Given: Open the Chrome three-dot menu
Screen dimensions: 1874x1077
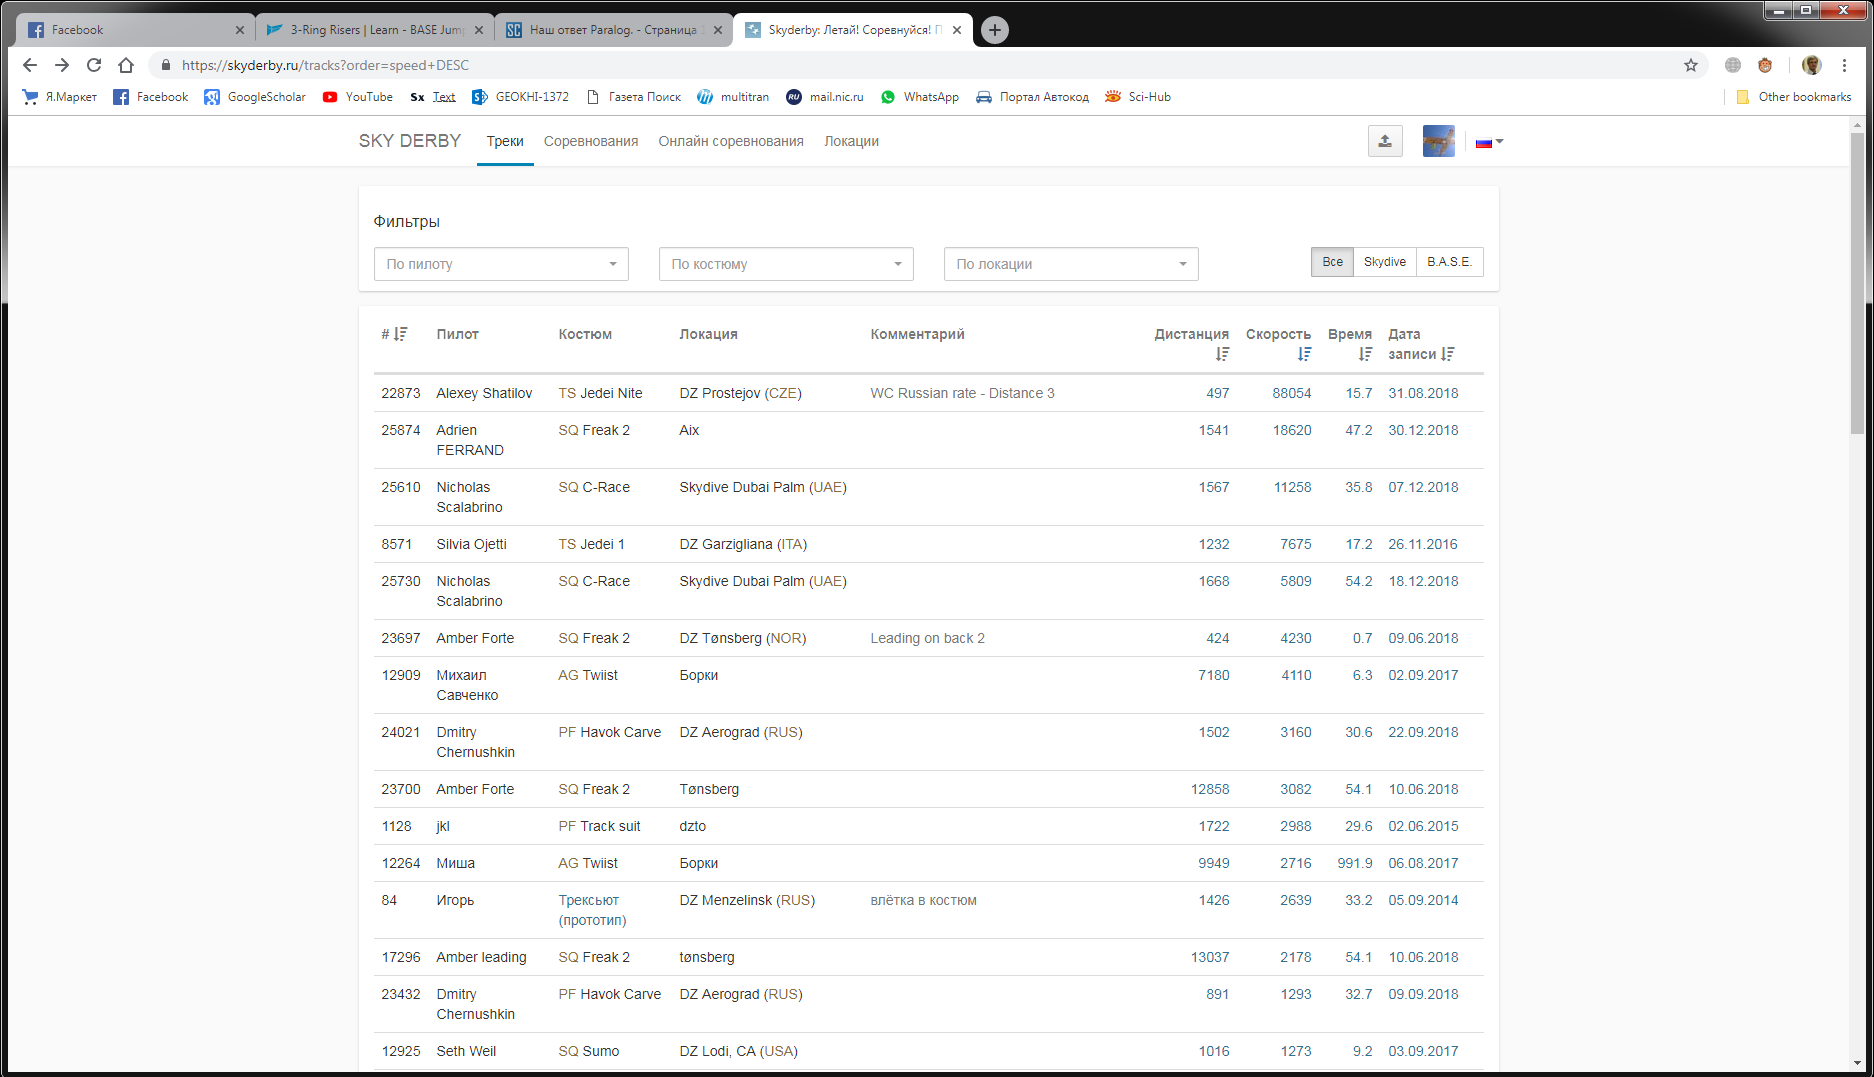Looking at the screenshot, I should coord(1845,65).
